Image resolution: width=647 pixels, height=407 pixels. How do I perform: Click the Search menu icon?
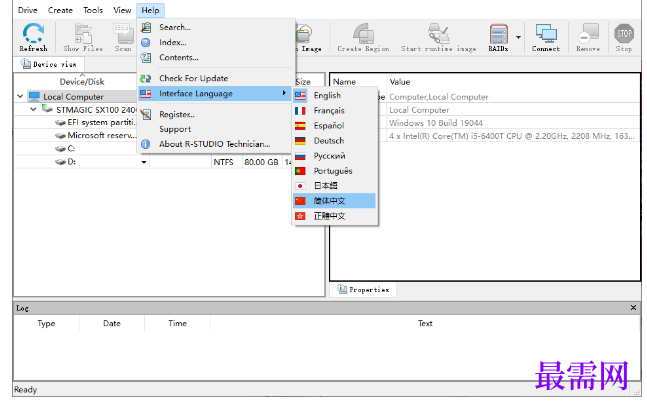tap(146, 27)
